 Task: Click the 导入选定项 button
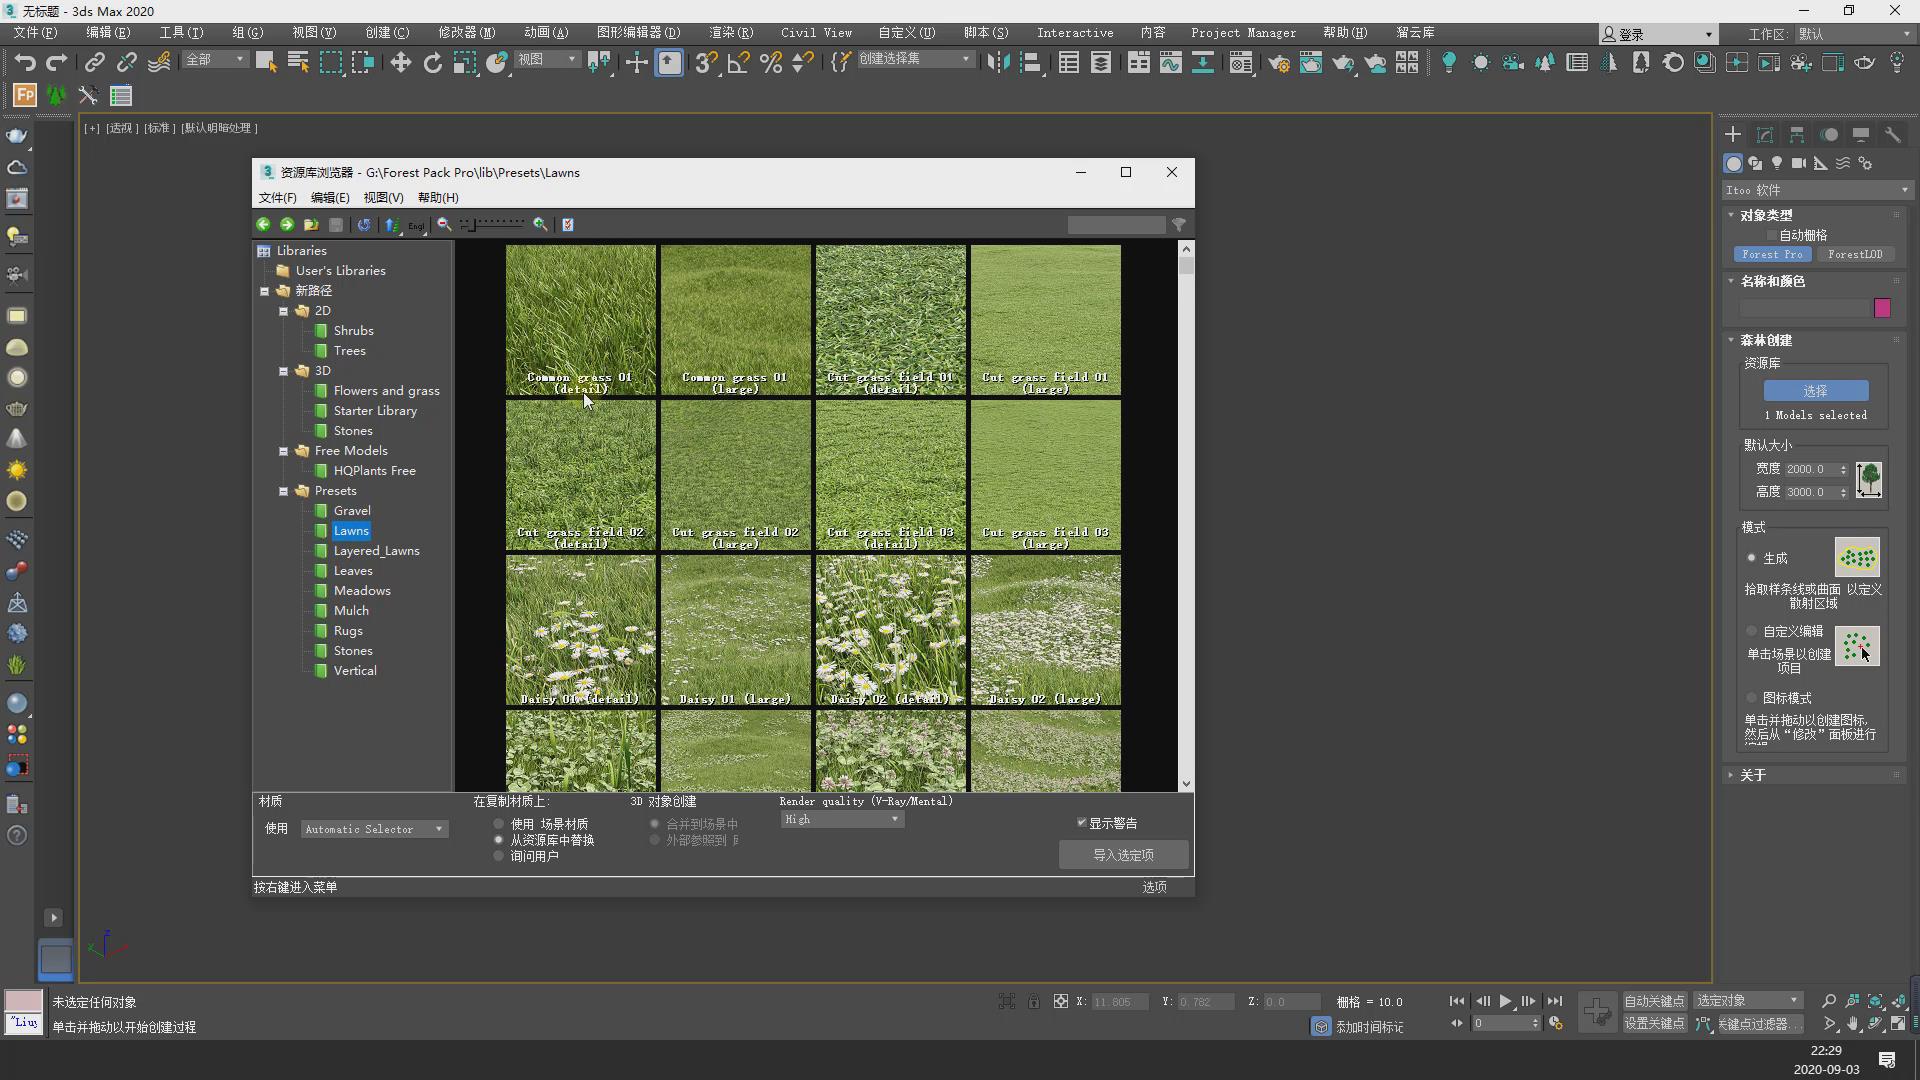click(x=1123, y=855)
